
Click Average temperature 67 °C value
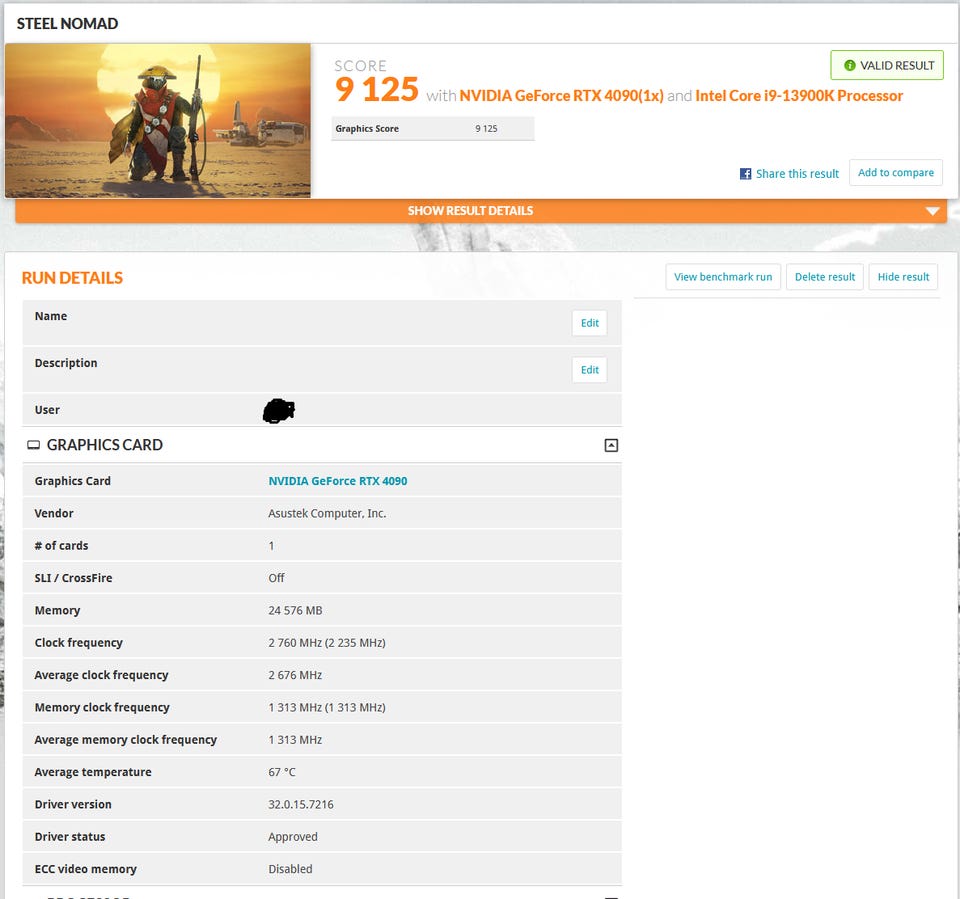(x=282, y=773)
